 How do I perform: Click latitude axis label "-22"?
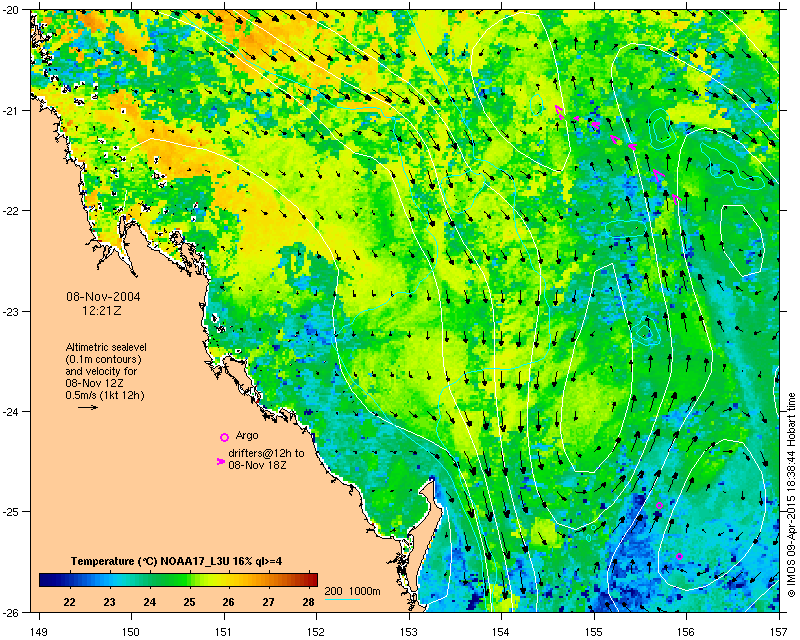coord(14,211)
